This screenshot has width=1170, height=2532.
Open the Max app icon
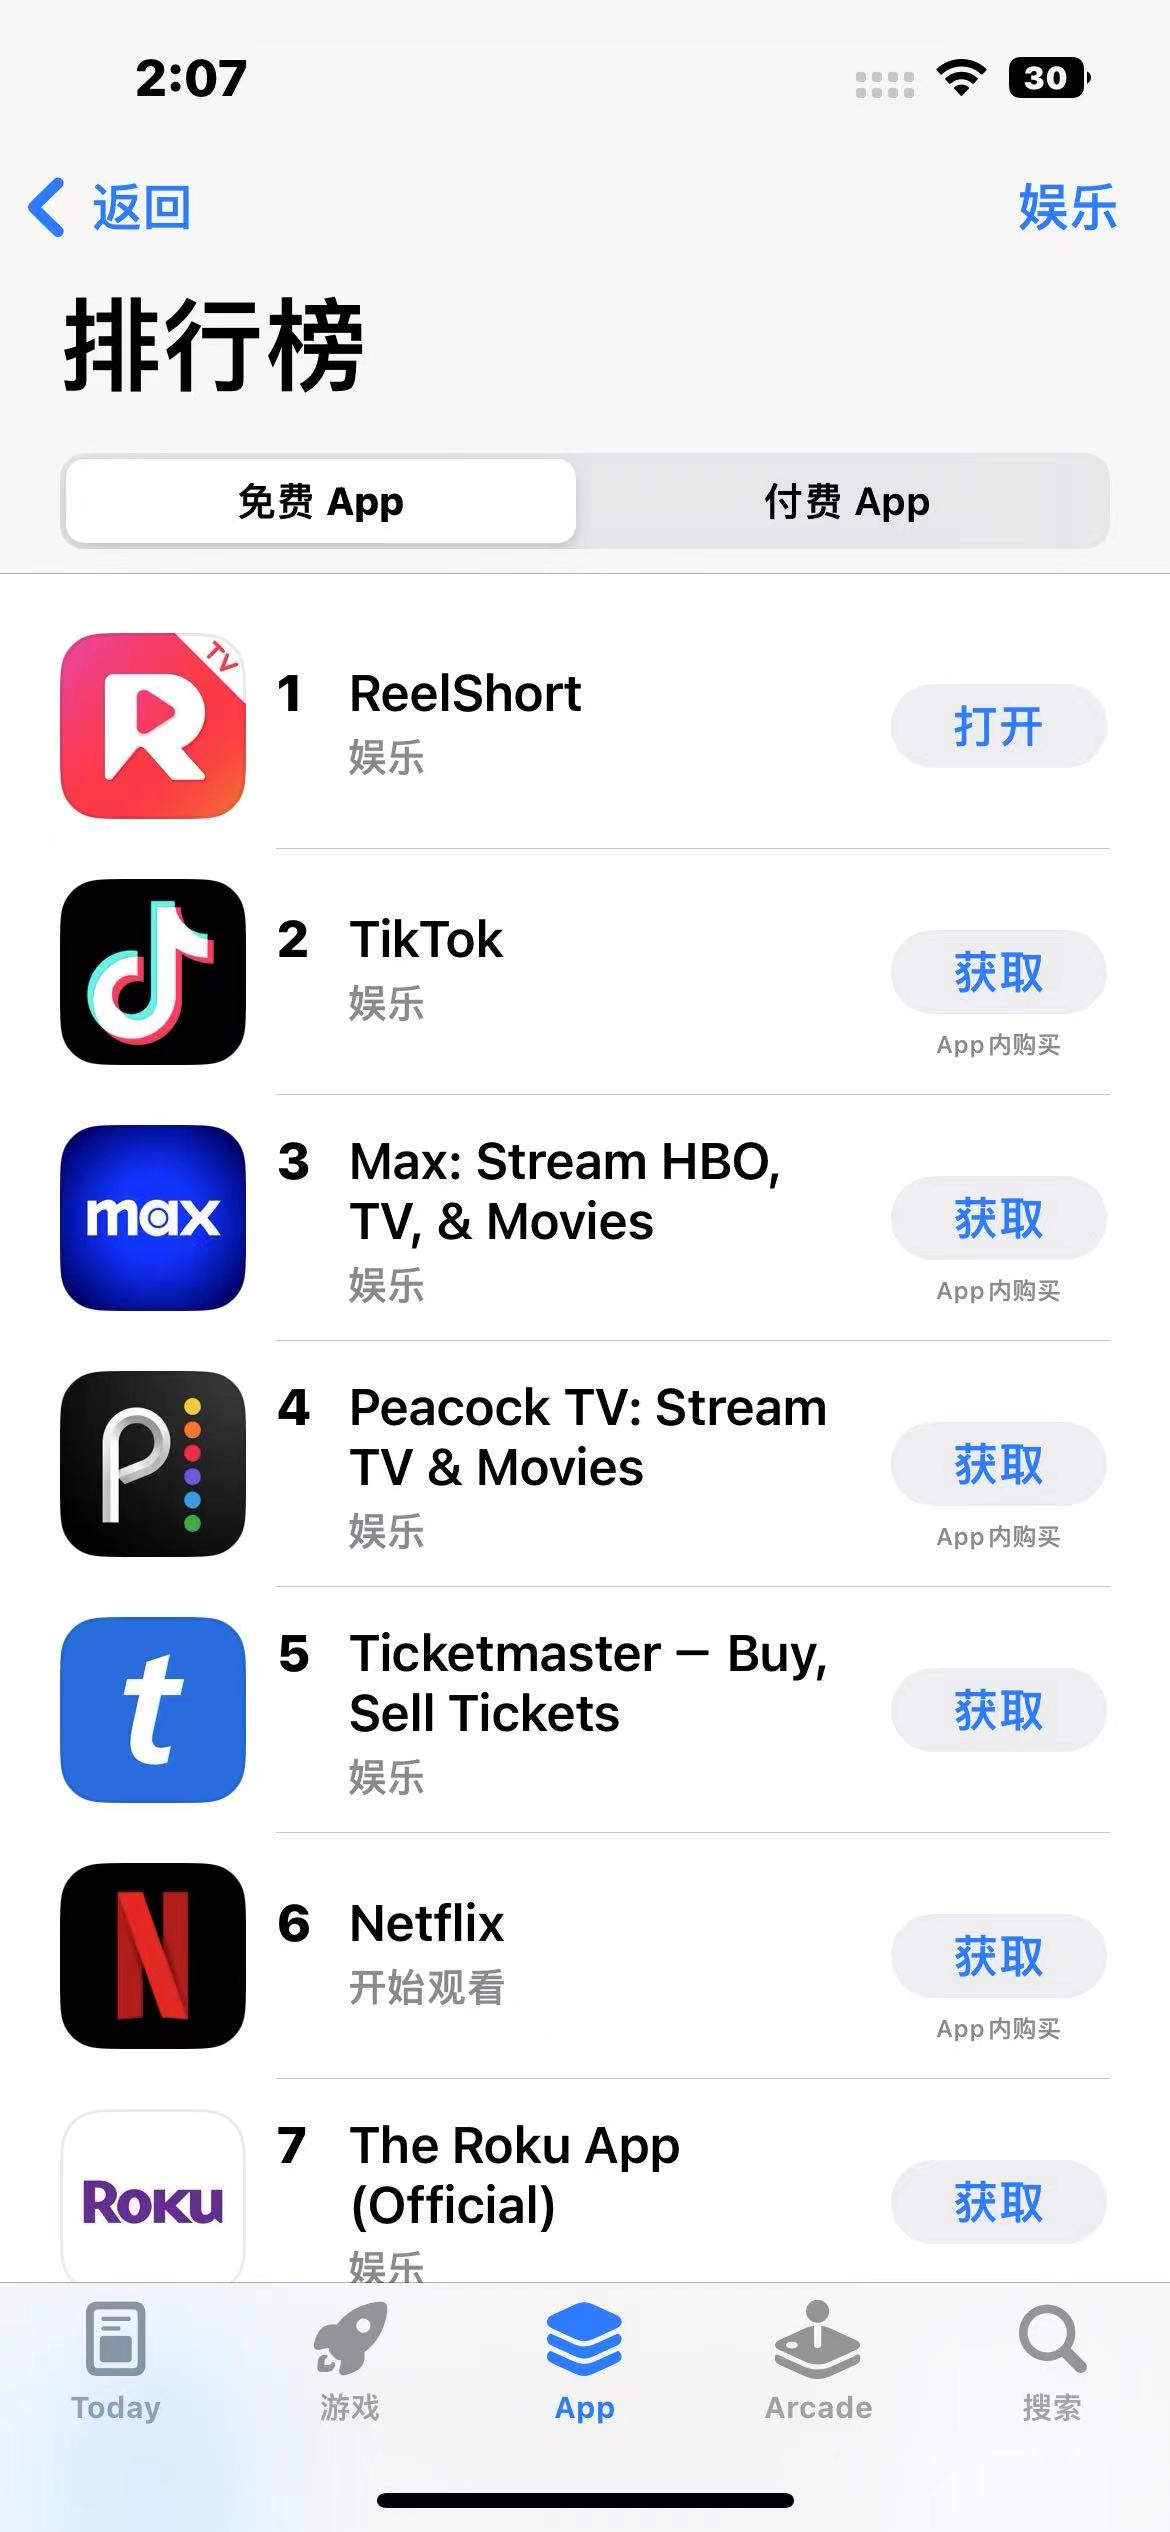[x=153, y=1217]
